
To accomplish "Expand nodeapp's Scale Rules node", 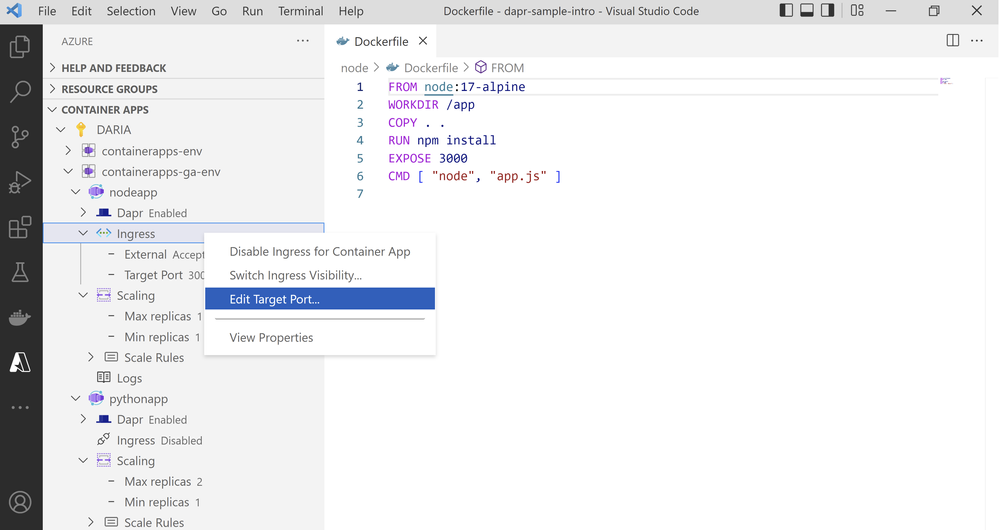I will click(x=91, y=357).
